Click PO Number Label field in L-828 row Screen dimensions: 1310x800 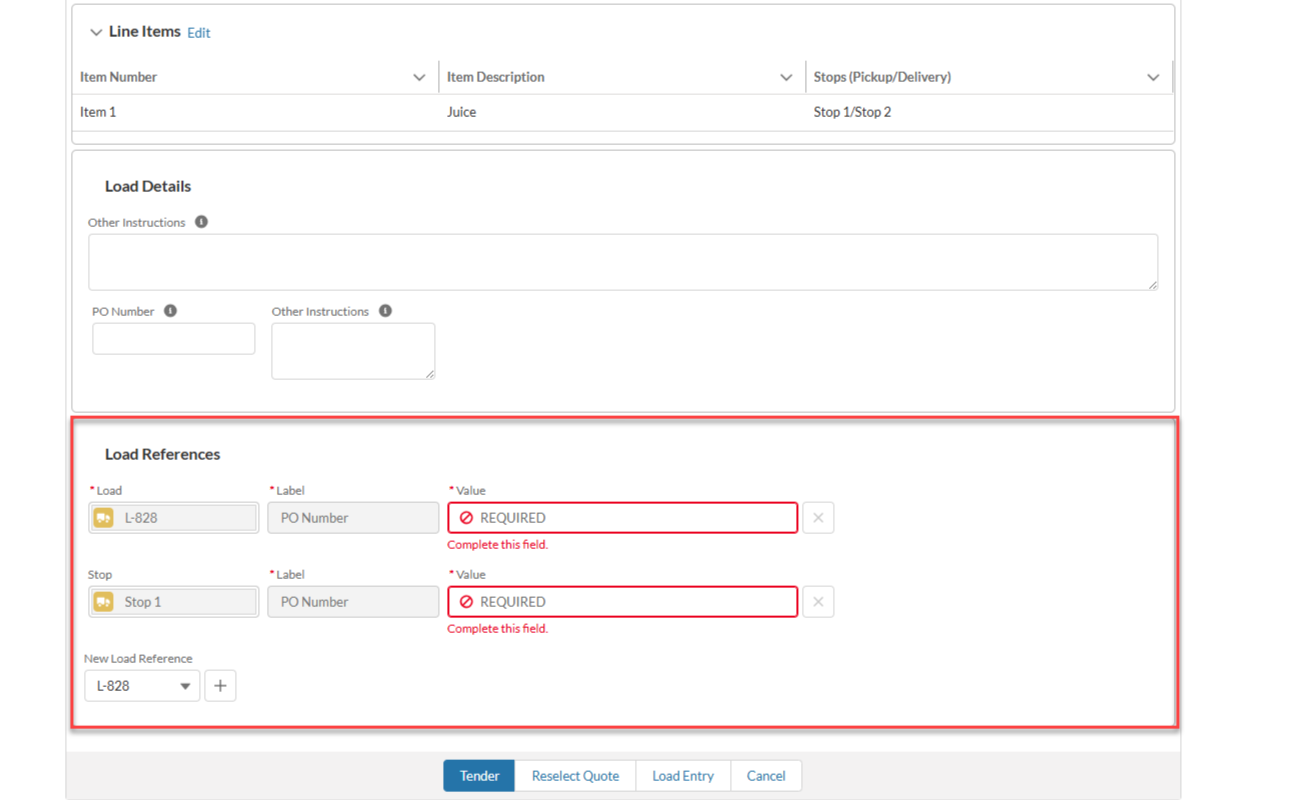click(353, 518)
